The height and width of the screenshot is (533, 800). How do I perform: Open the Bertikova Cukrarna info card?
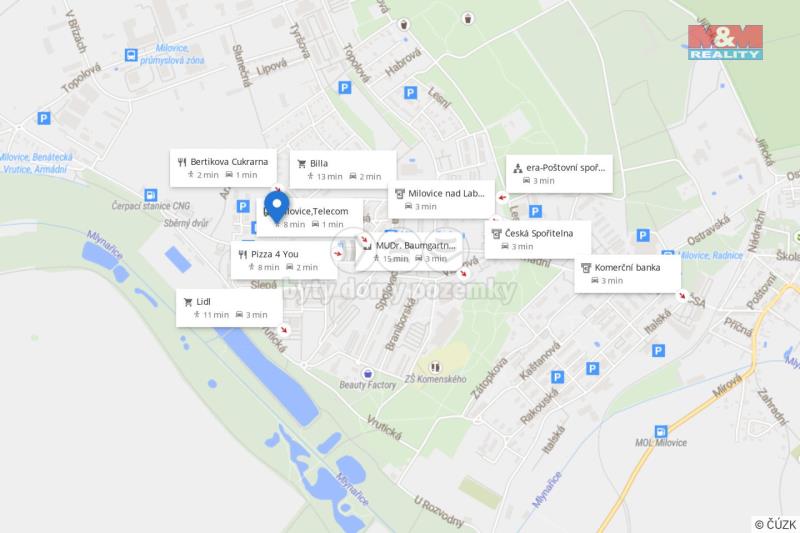tap(223, 168)
